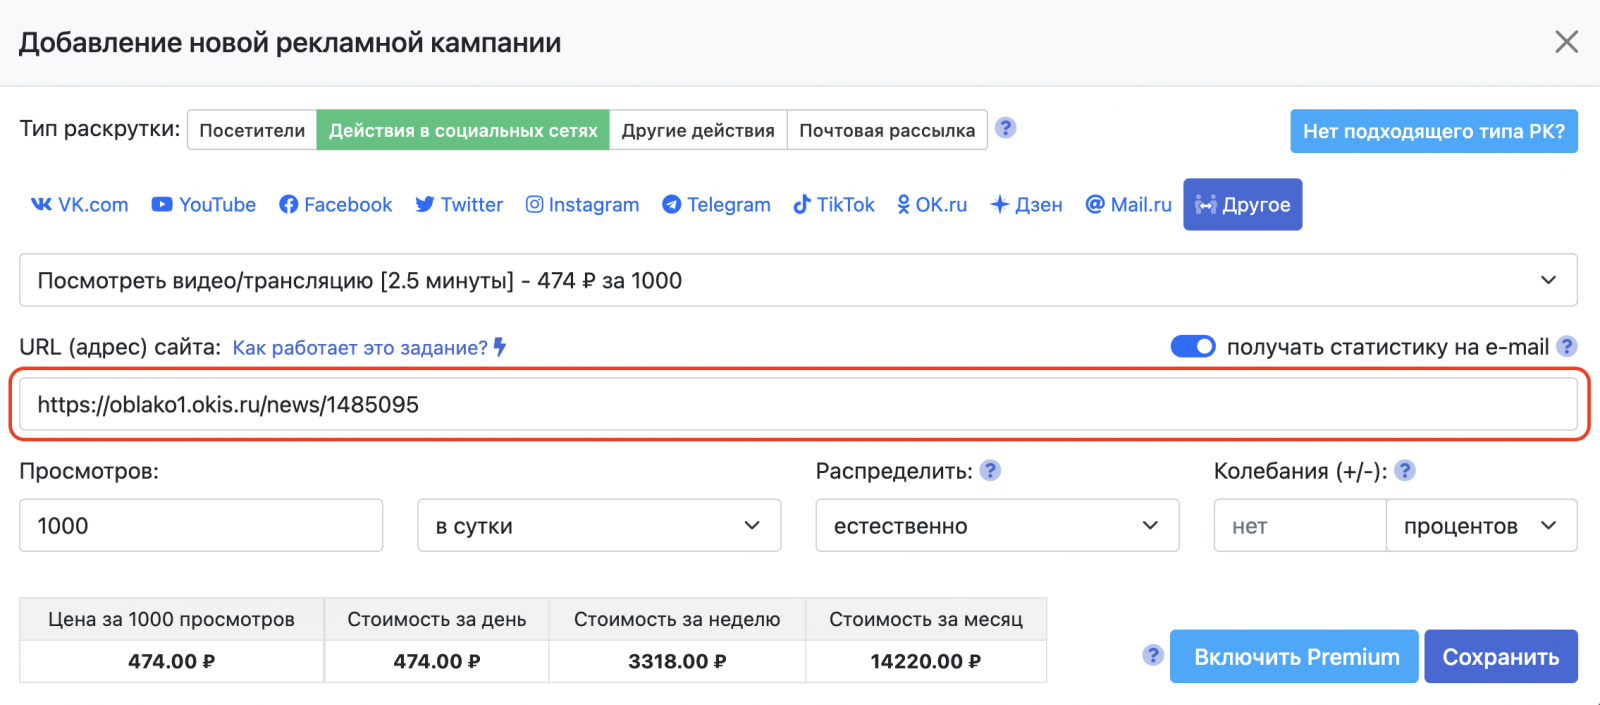Open the 'в сутки' period dropdown

pos(598,525)
